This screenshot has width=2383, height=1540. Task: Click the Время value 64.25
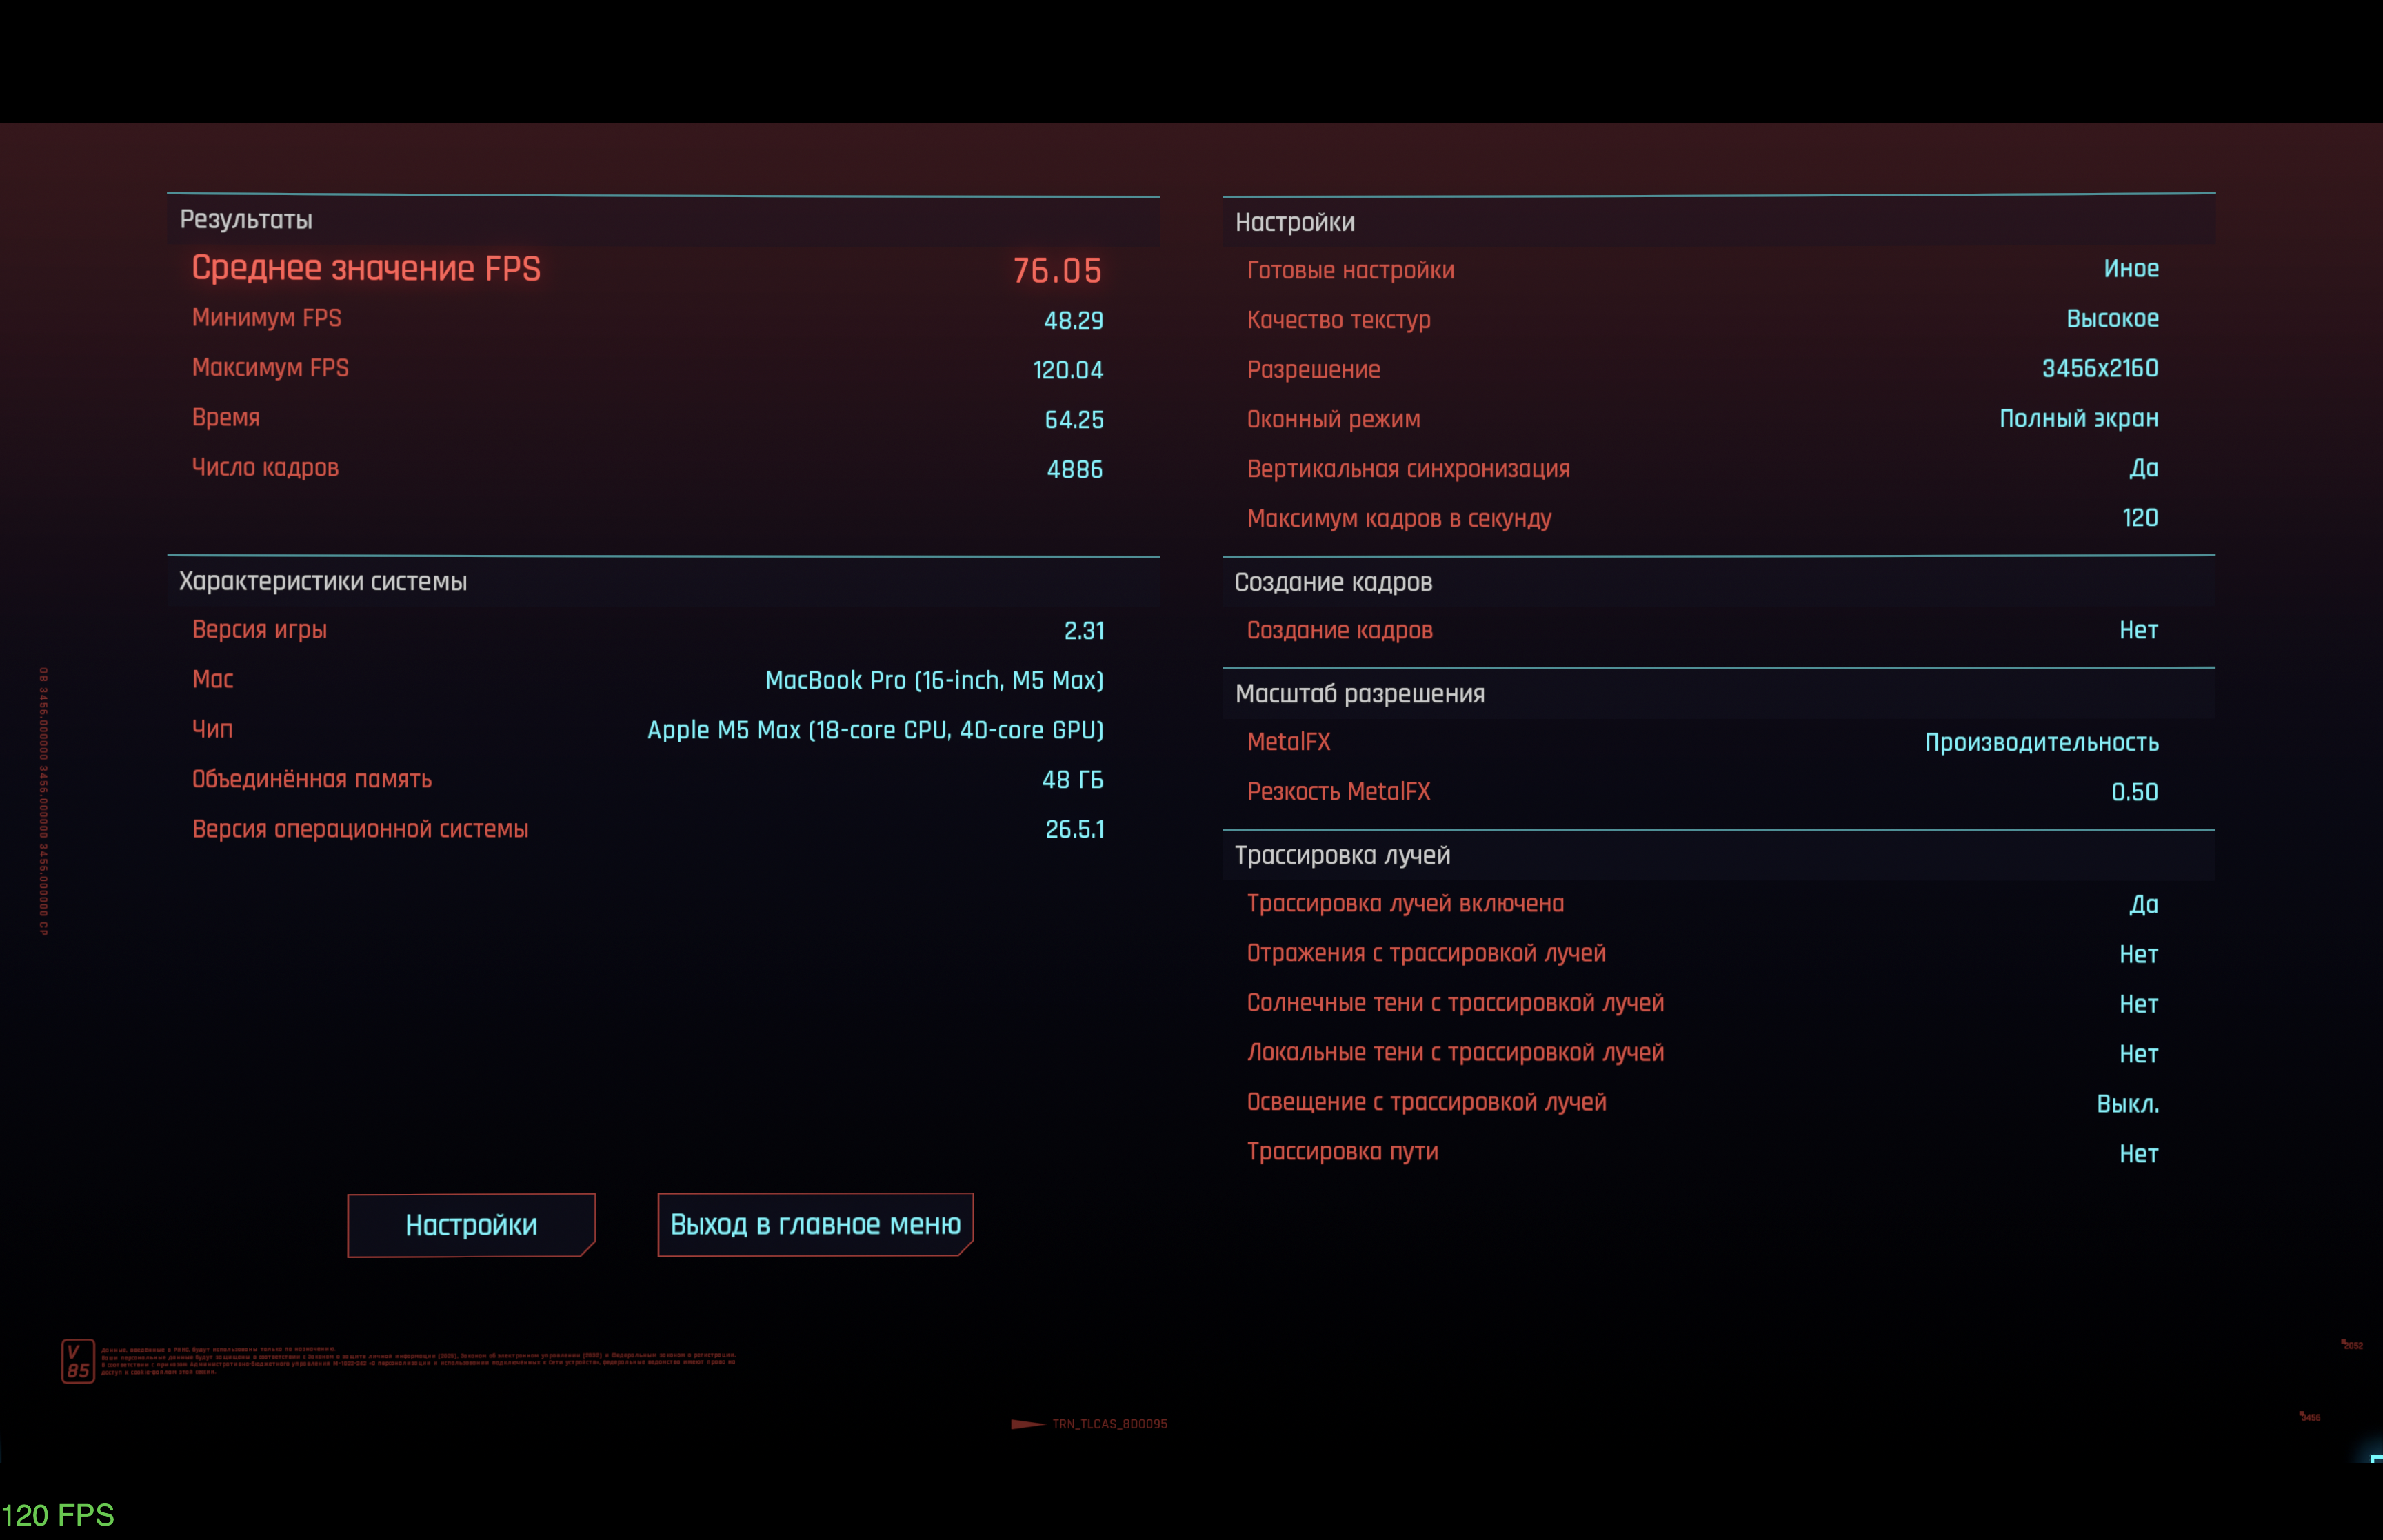[1074, 420]
